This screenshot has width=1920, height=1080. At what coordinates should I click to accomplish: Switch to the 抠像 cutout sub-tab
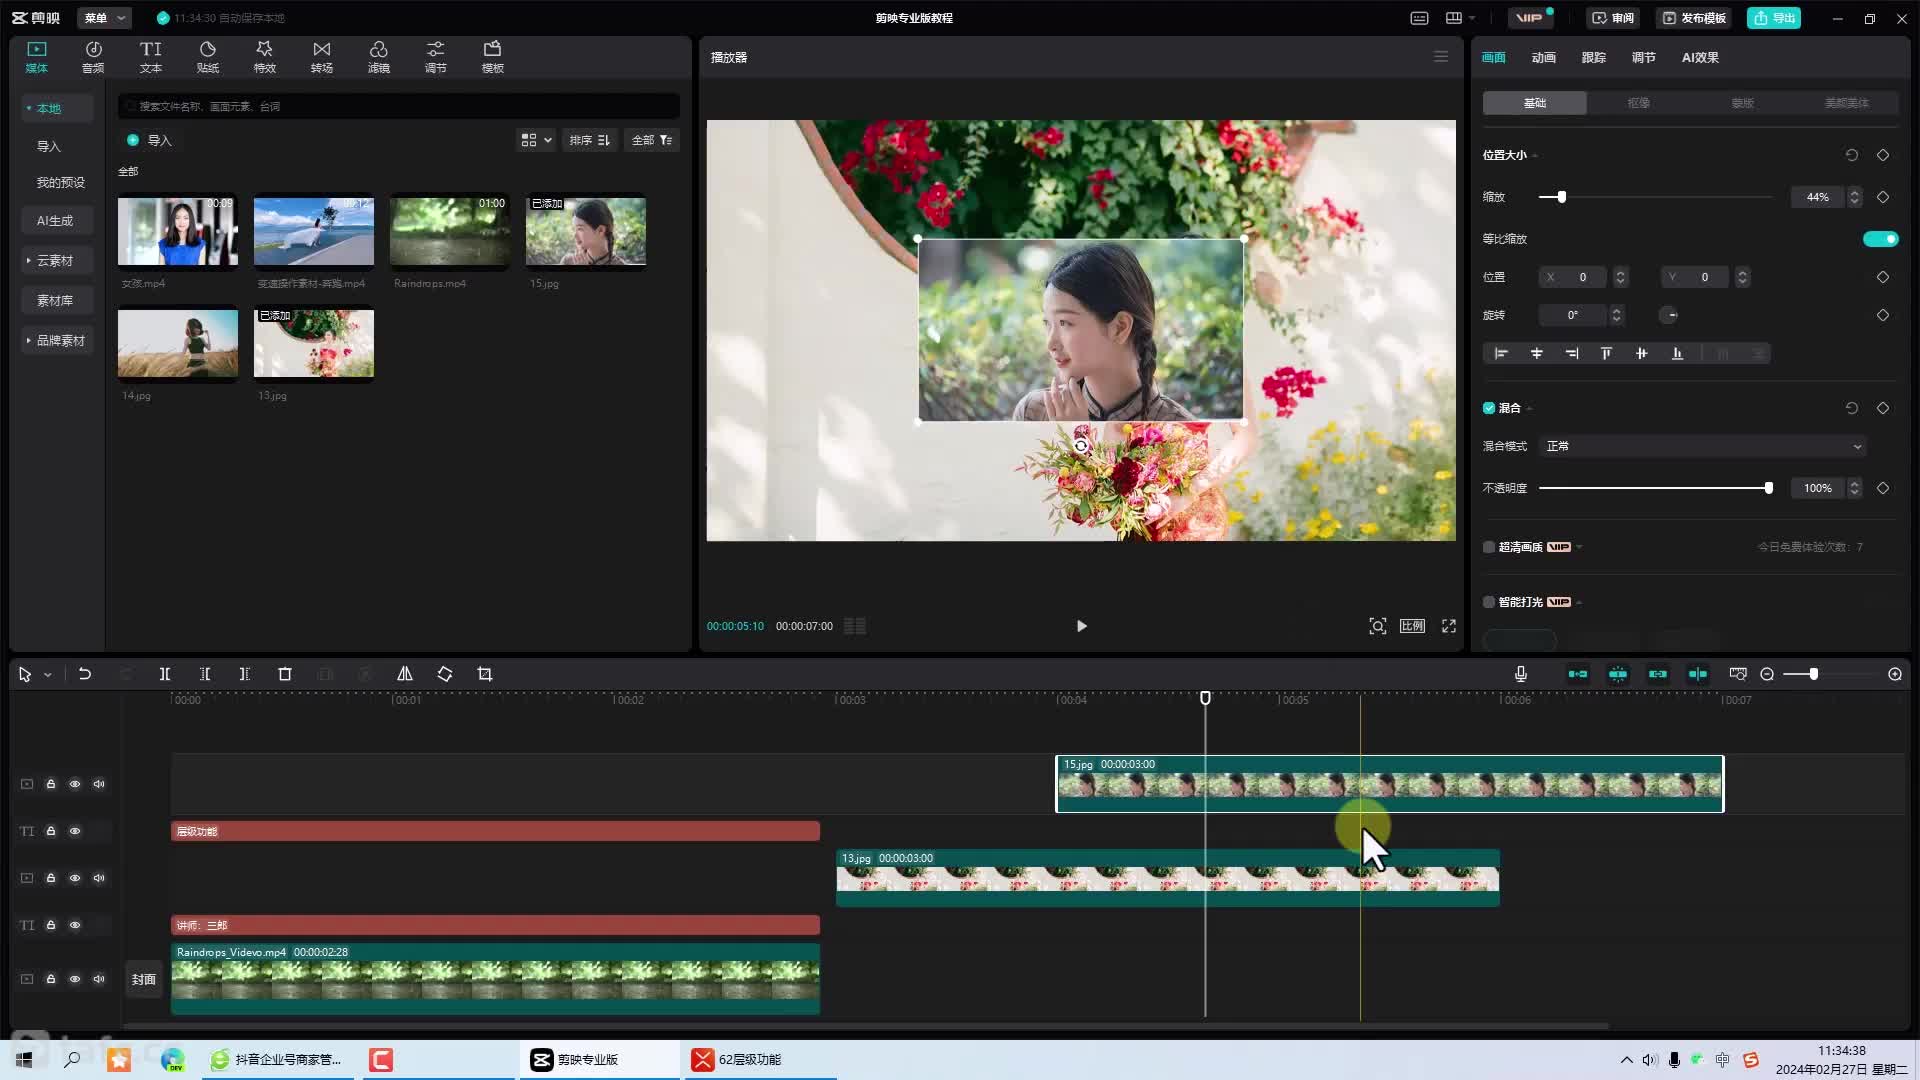pos(1638,103)
